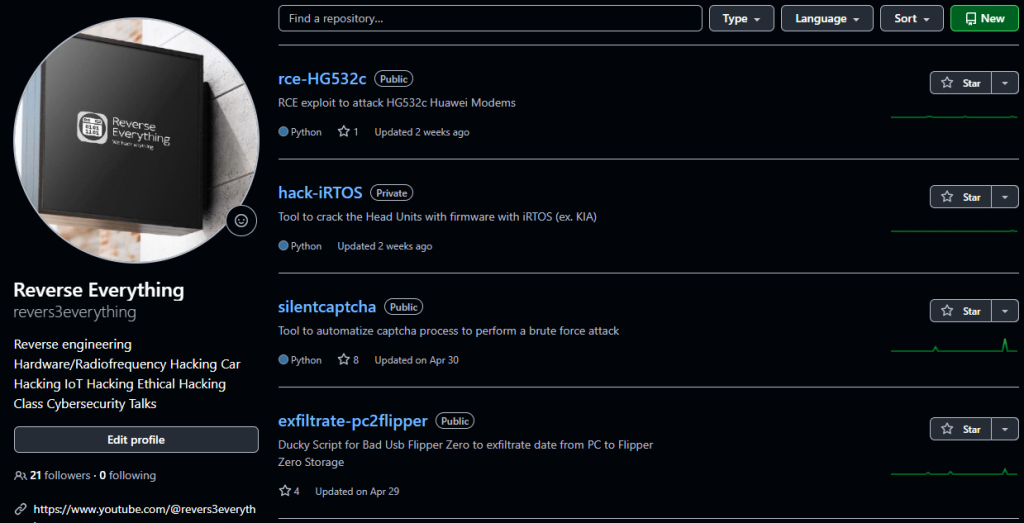Viewport: 1024px width, 523px height.
Task: Expand star list arrow next to silentcaptcha Star
Action: click(1005, 311)
